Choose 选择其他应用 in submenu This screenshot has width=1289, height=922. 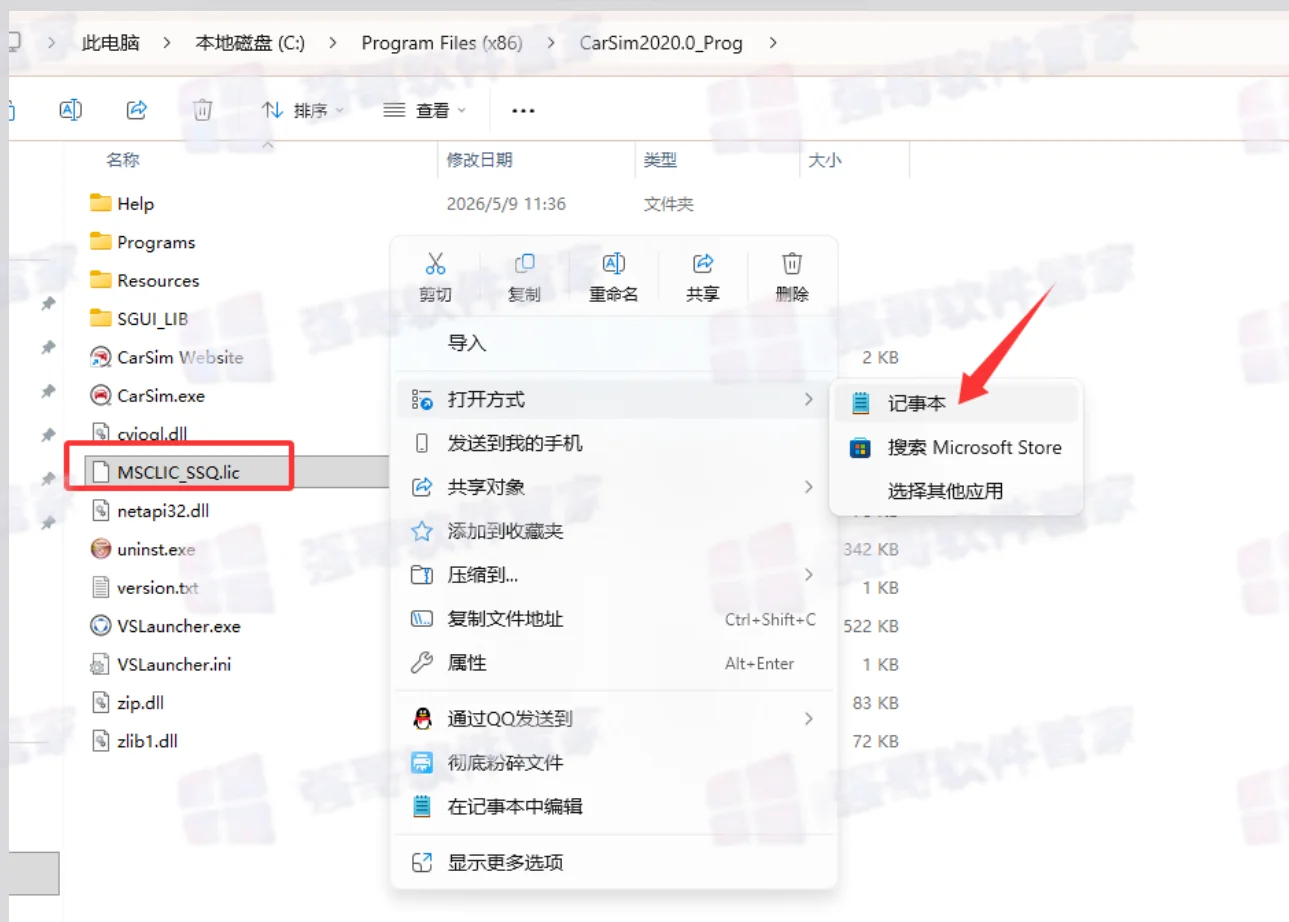(x=956, y=491)
